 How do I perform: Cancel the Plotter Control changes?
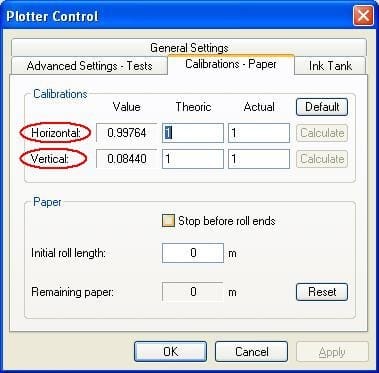[x=251, y=351]
